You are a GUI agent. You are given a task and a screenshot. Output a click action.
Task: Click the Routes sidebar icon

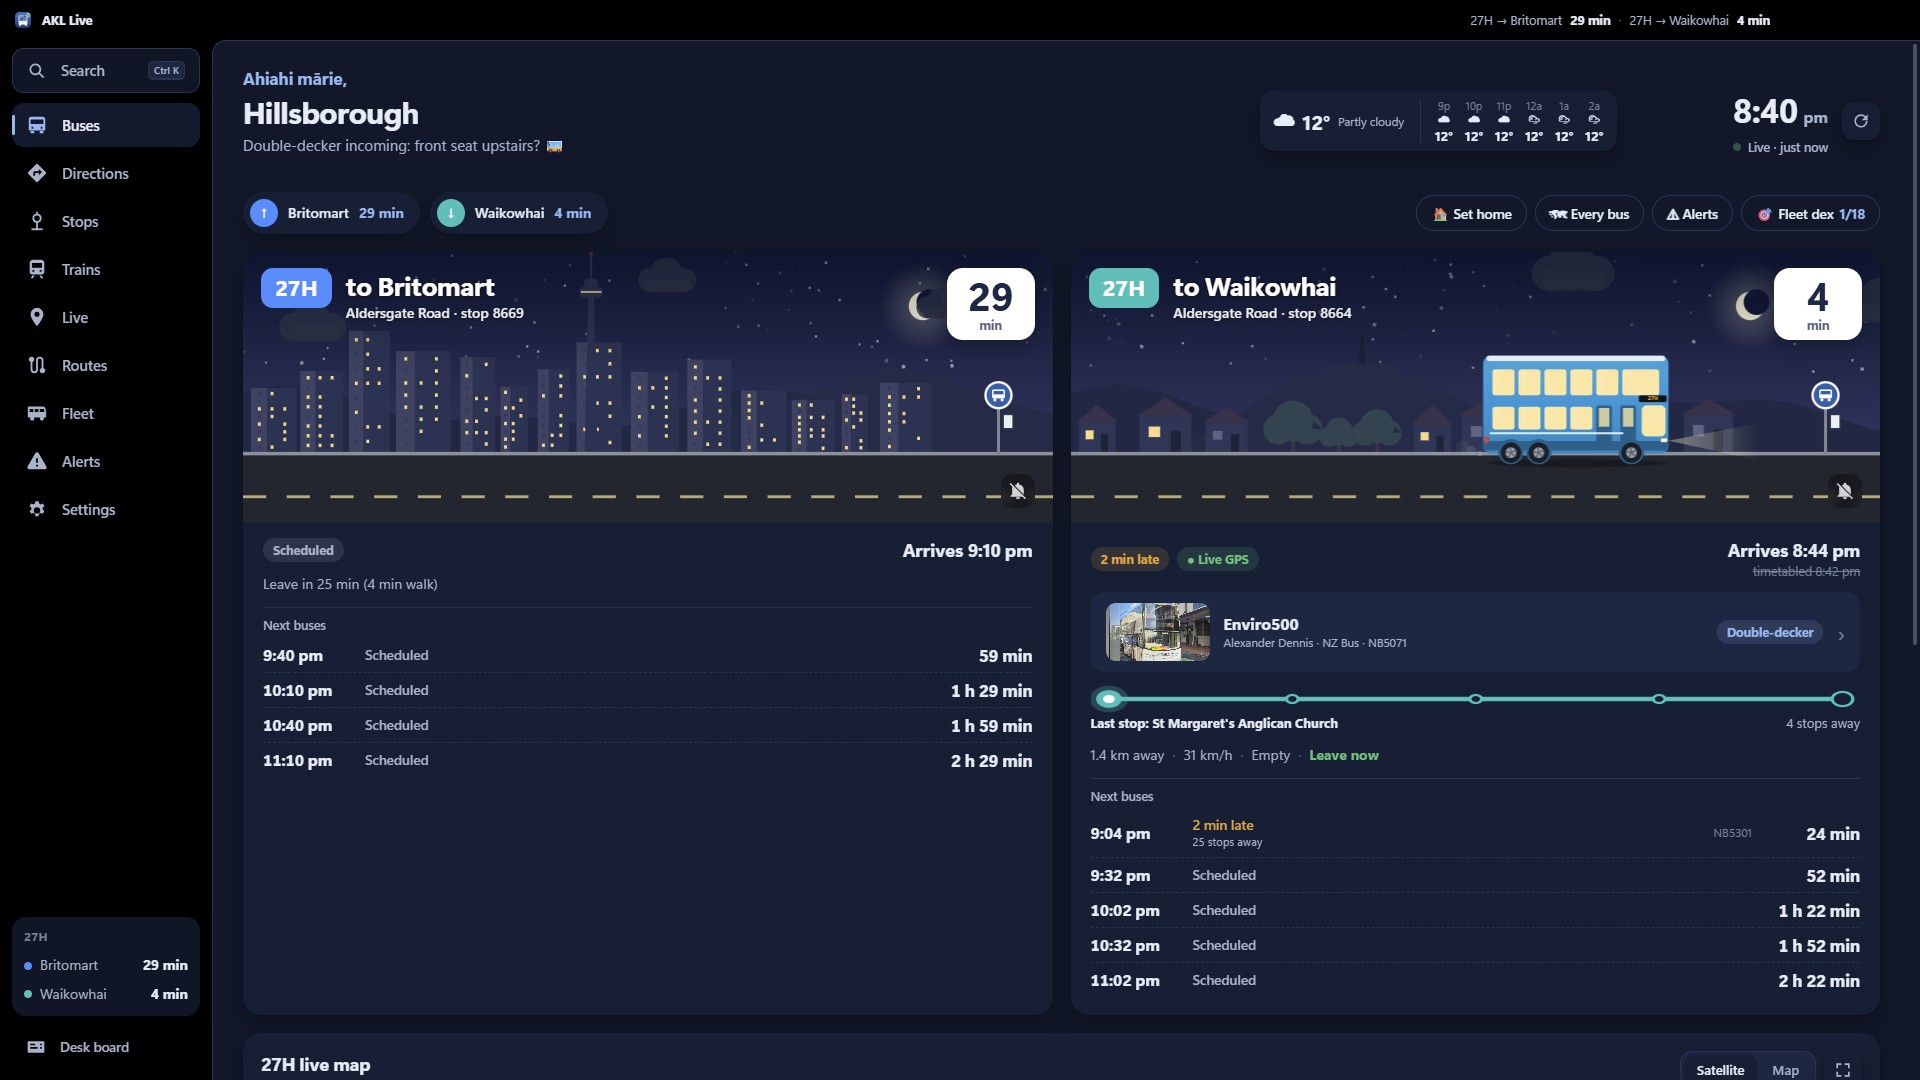click(x=37, y=365)
